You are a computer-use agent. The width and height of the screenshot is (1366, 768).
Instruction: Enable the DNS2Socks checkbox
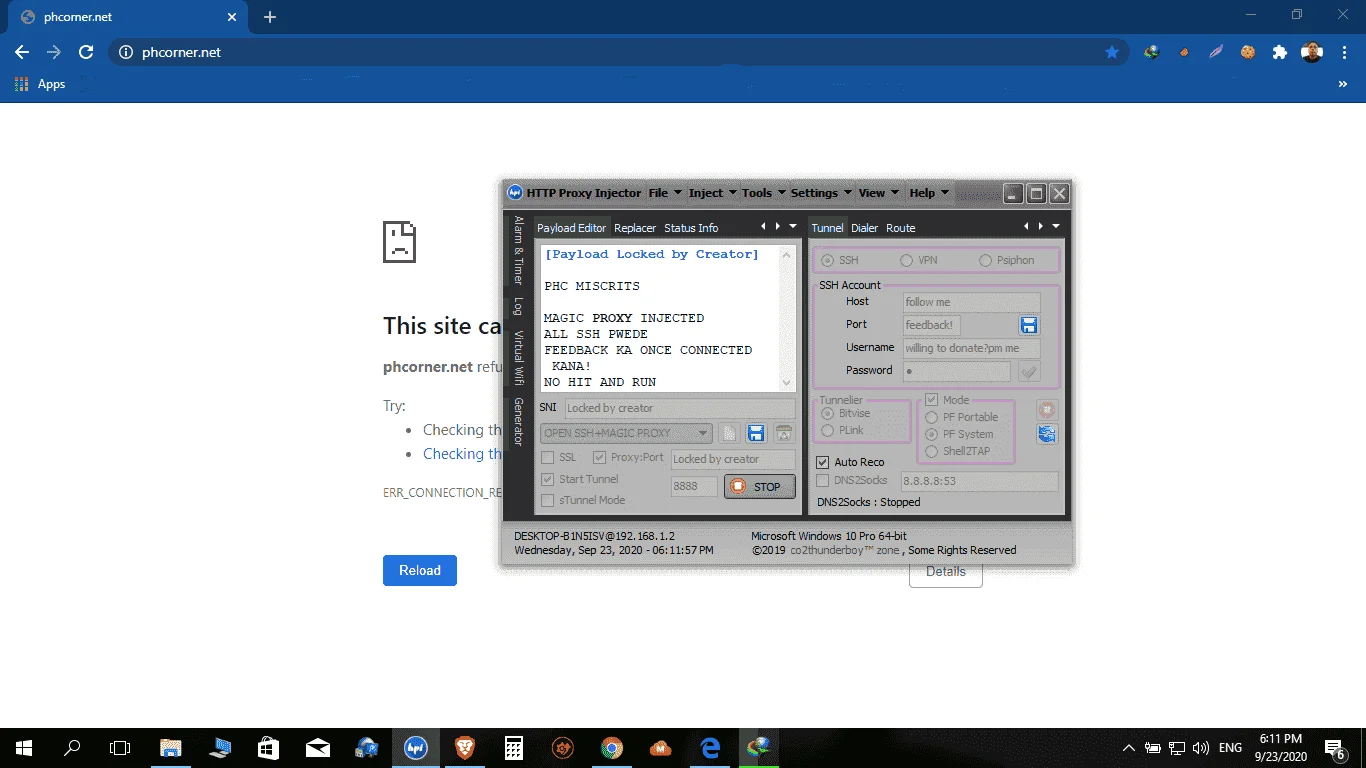[823, 480]
